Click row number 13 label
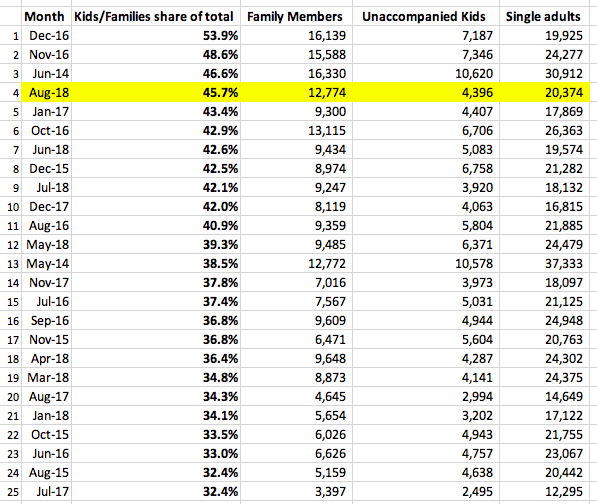 (13, 264)
